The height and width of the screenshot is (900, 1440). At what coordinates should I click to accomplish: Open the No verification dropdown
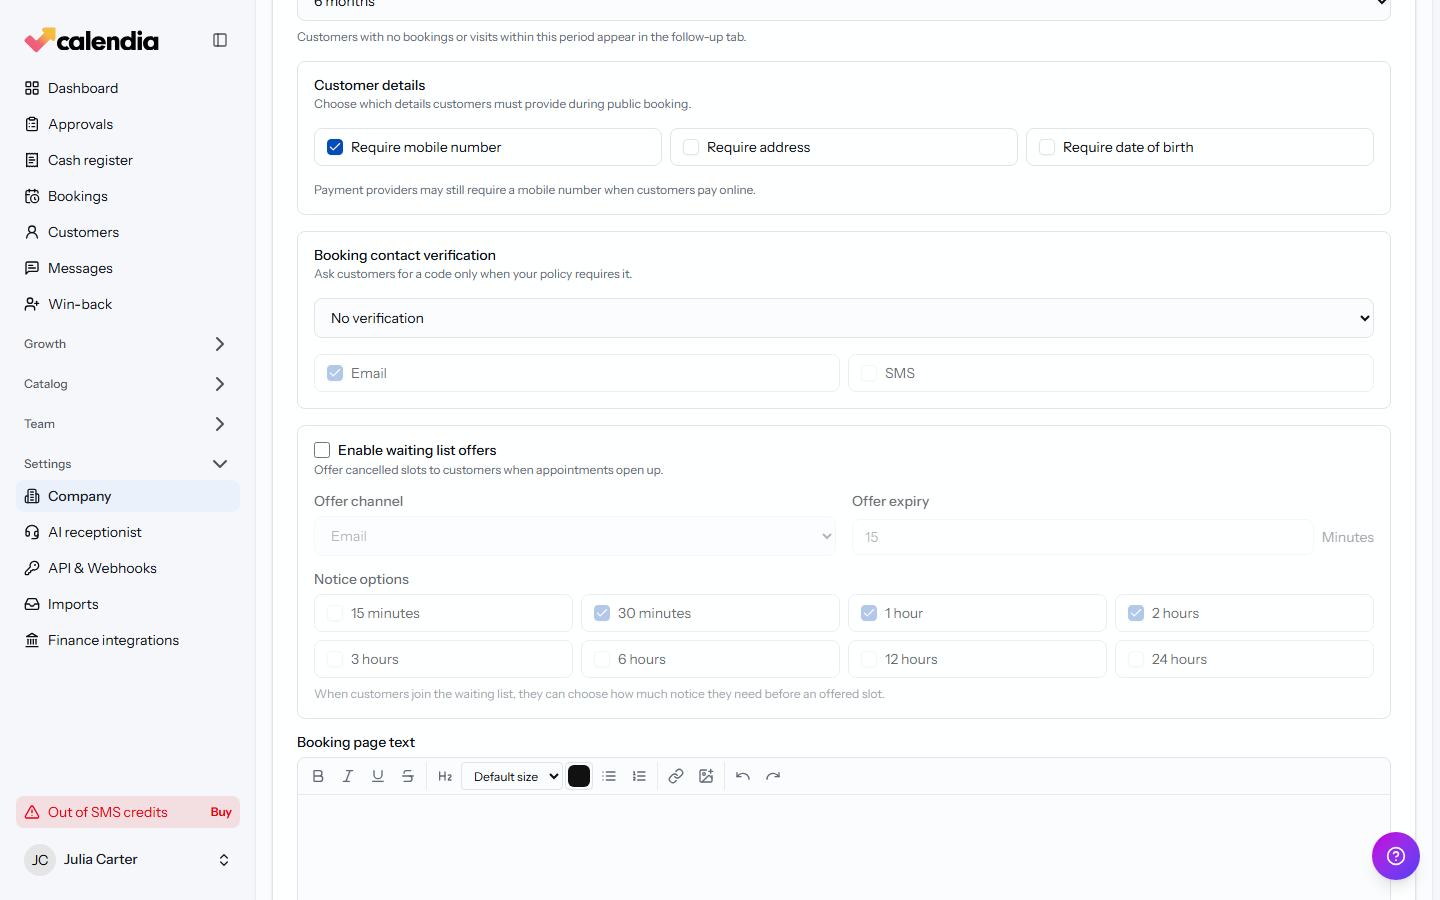844,318
